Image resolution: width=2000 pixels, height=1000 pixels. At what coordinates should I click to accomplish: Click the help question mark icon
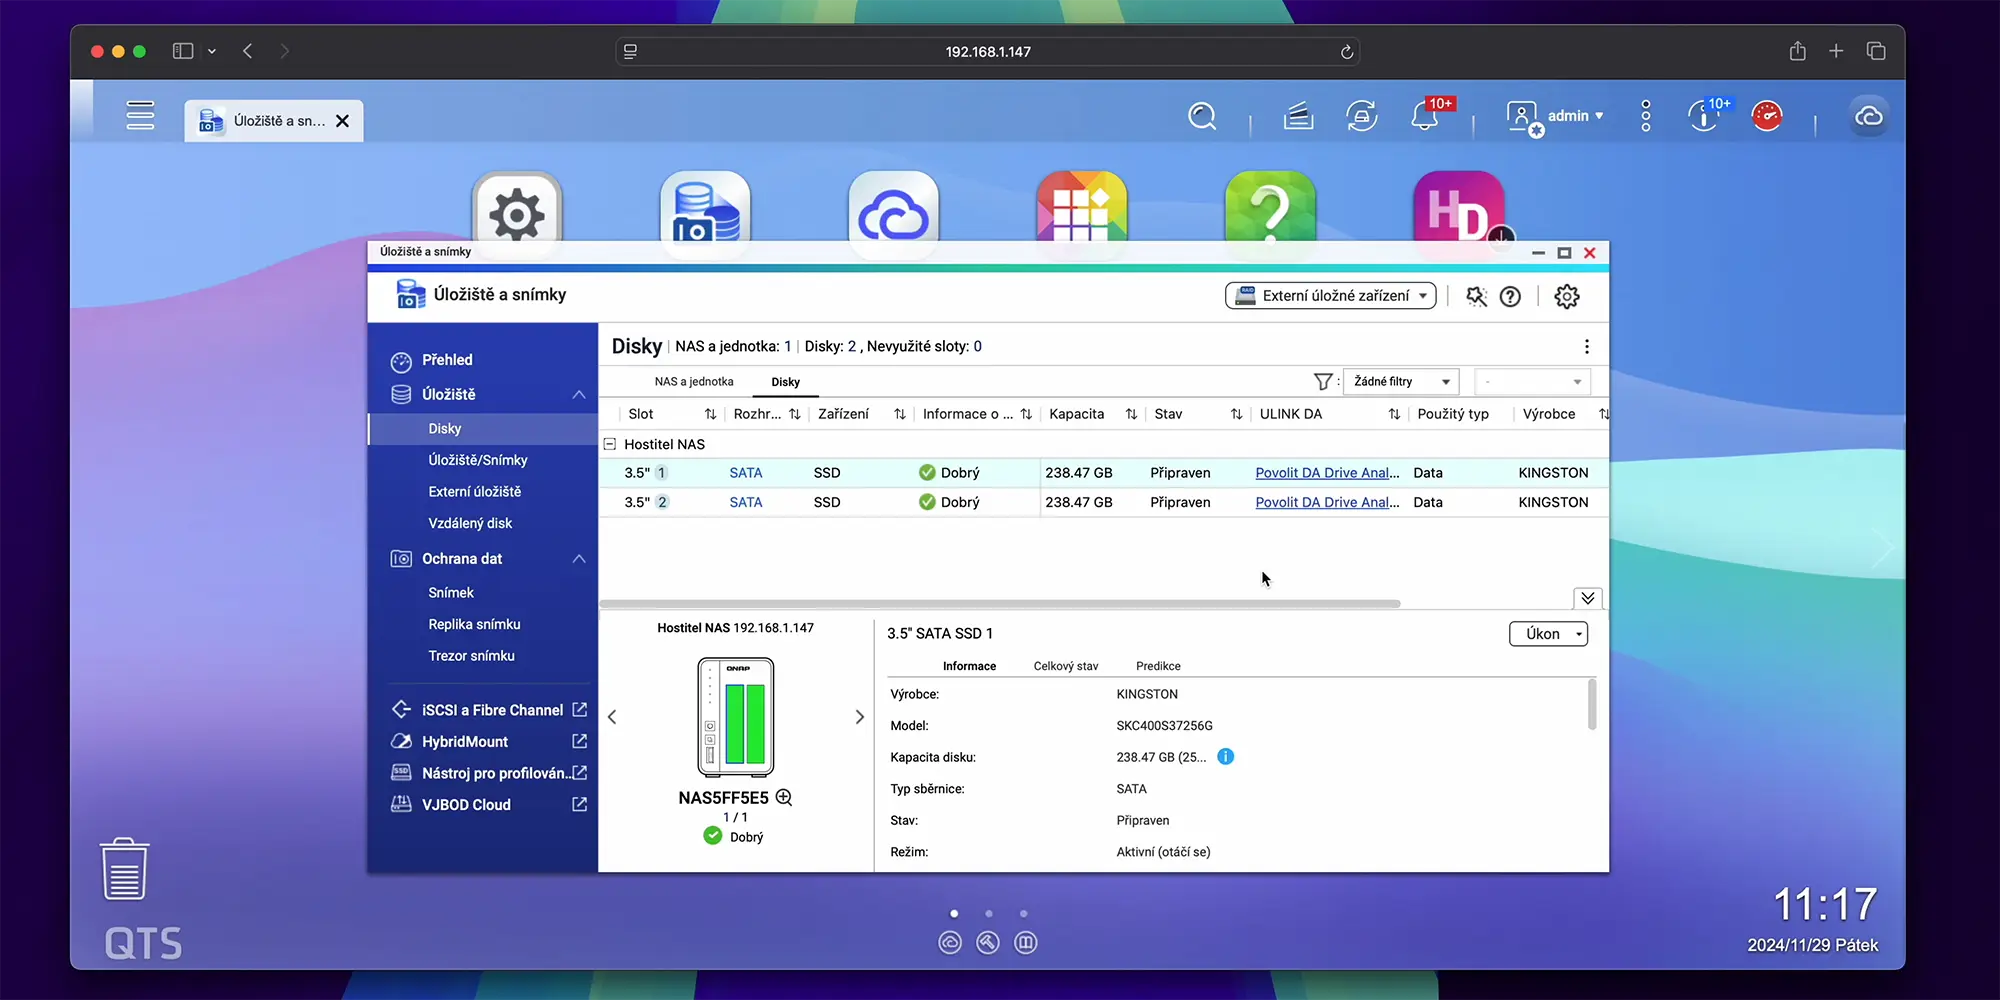pos(1510,296)
